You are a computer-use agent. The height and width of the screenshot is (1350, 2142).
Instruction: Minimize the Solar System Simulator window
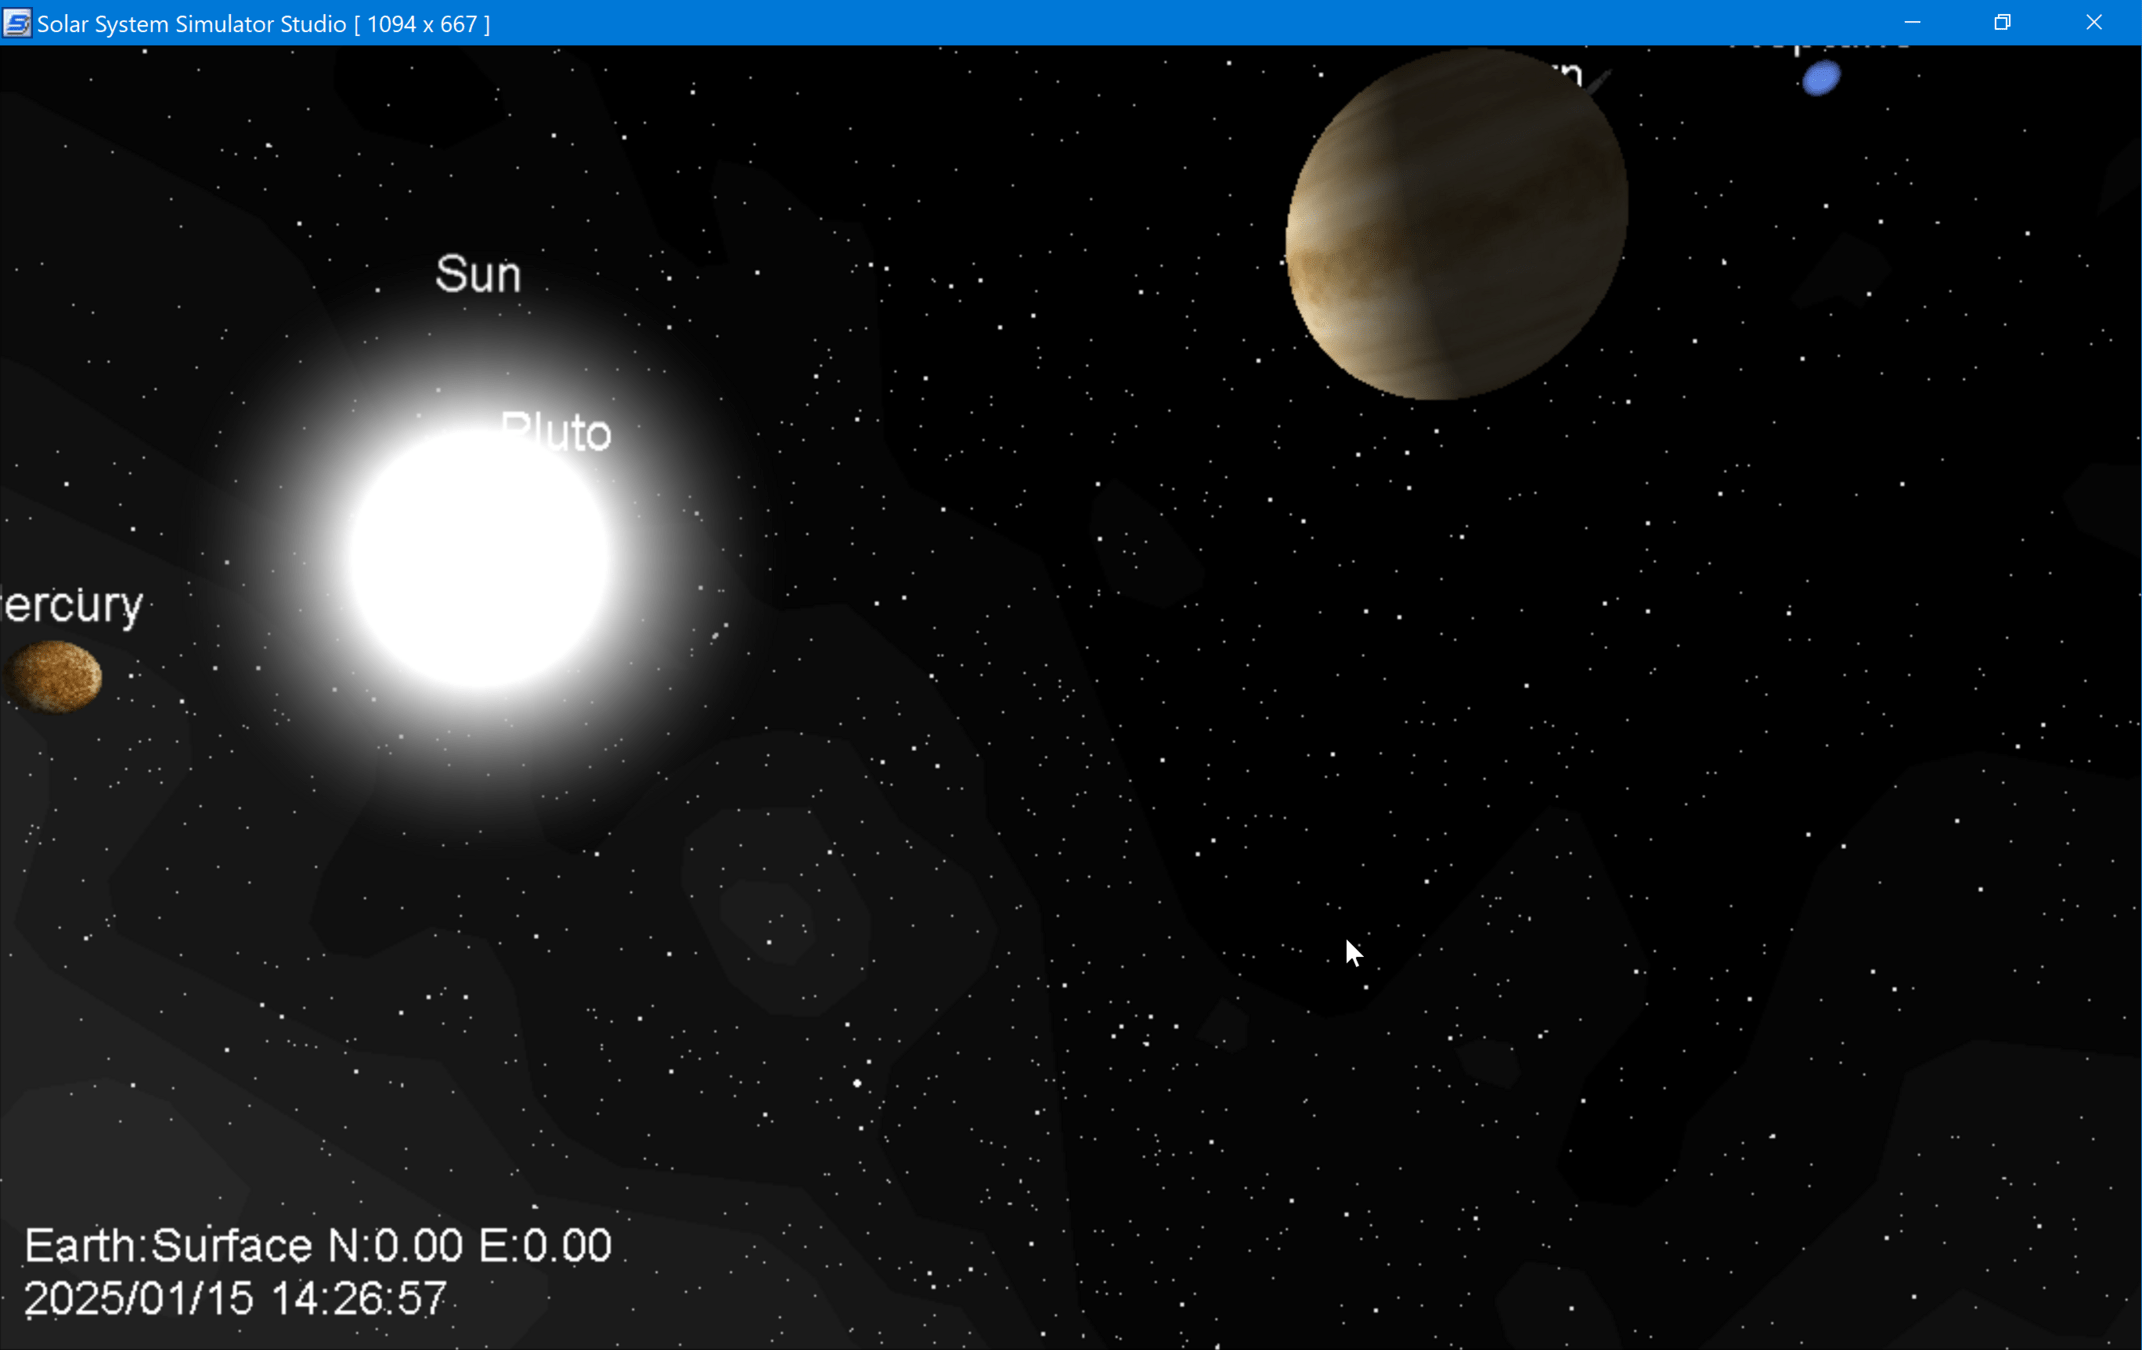[1912, 22]
